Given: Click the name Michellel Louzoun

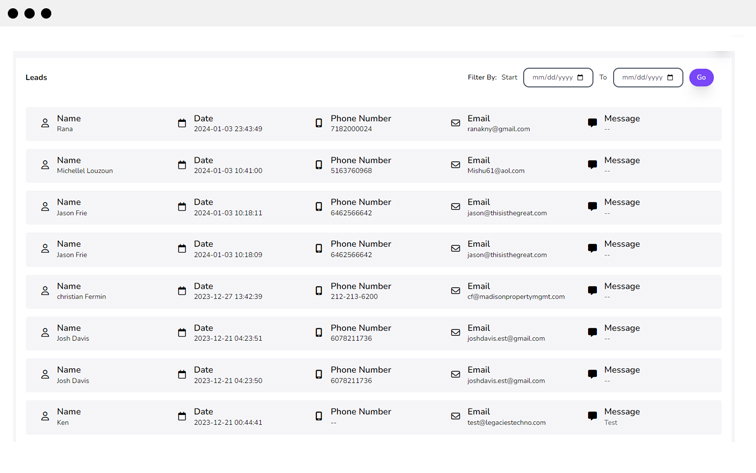Looking at the screenshot, I should (85, 171).
